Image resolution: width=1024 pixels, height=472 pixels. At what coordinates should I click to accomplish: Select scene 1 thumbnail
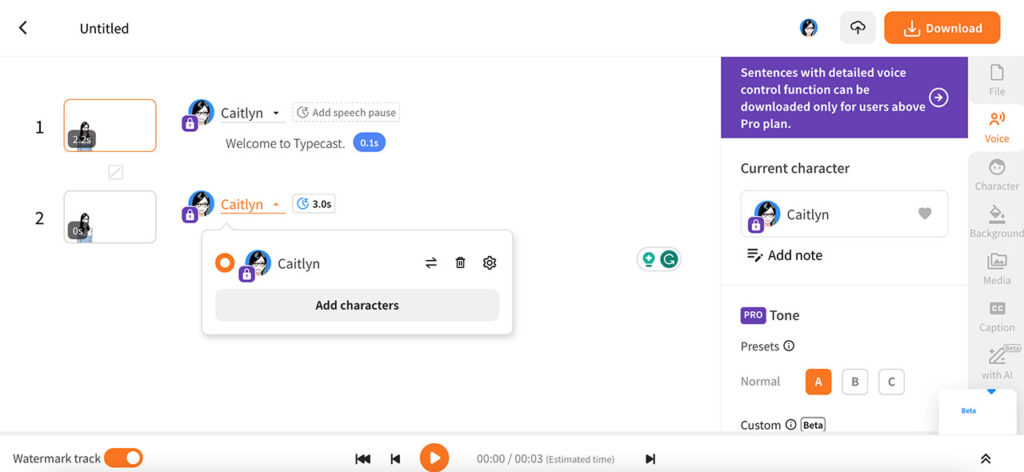pyautogui.click(x=110, y=125)
